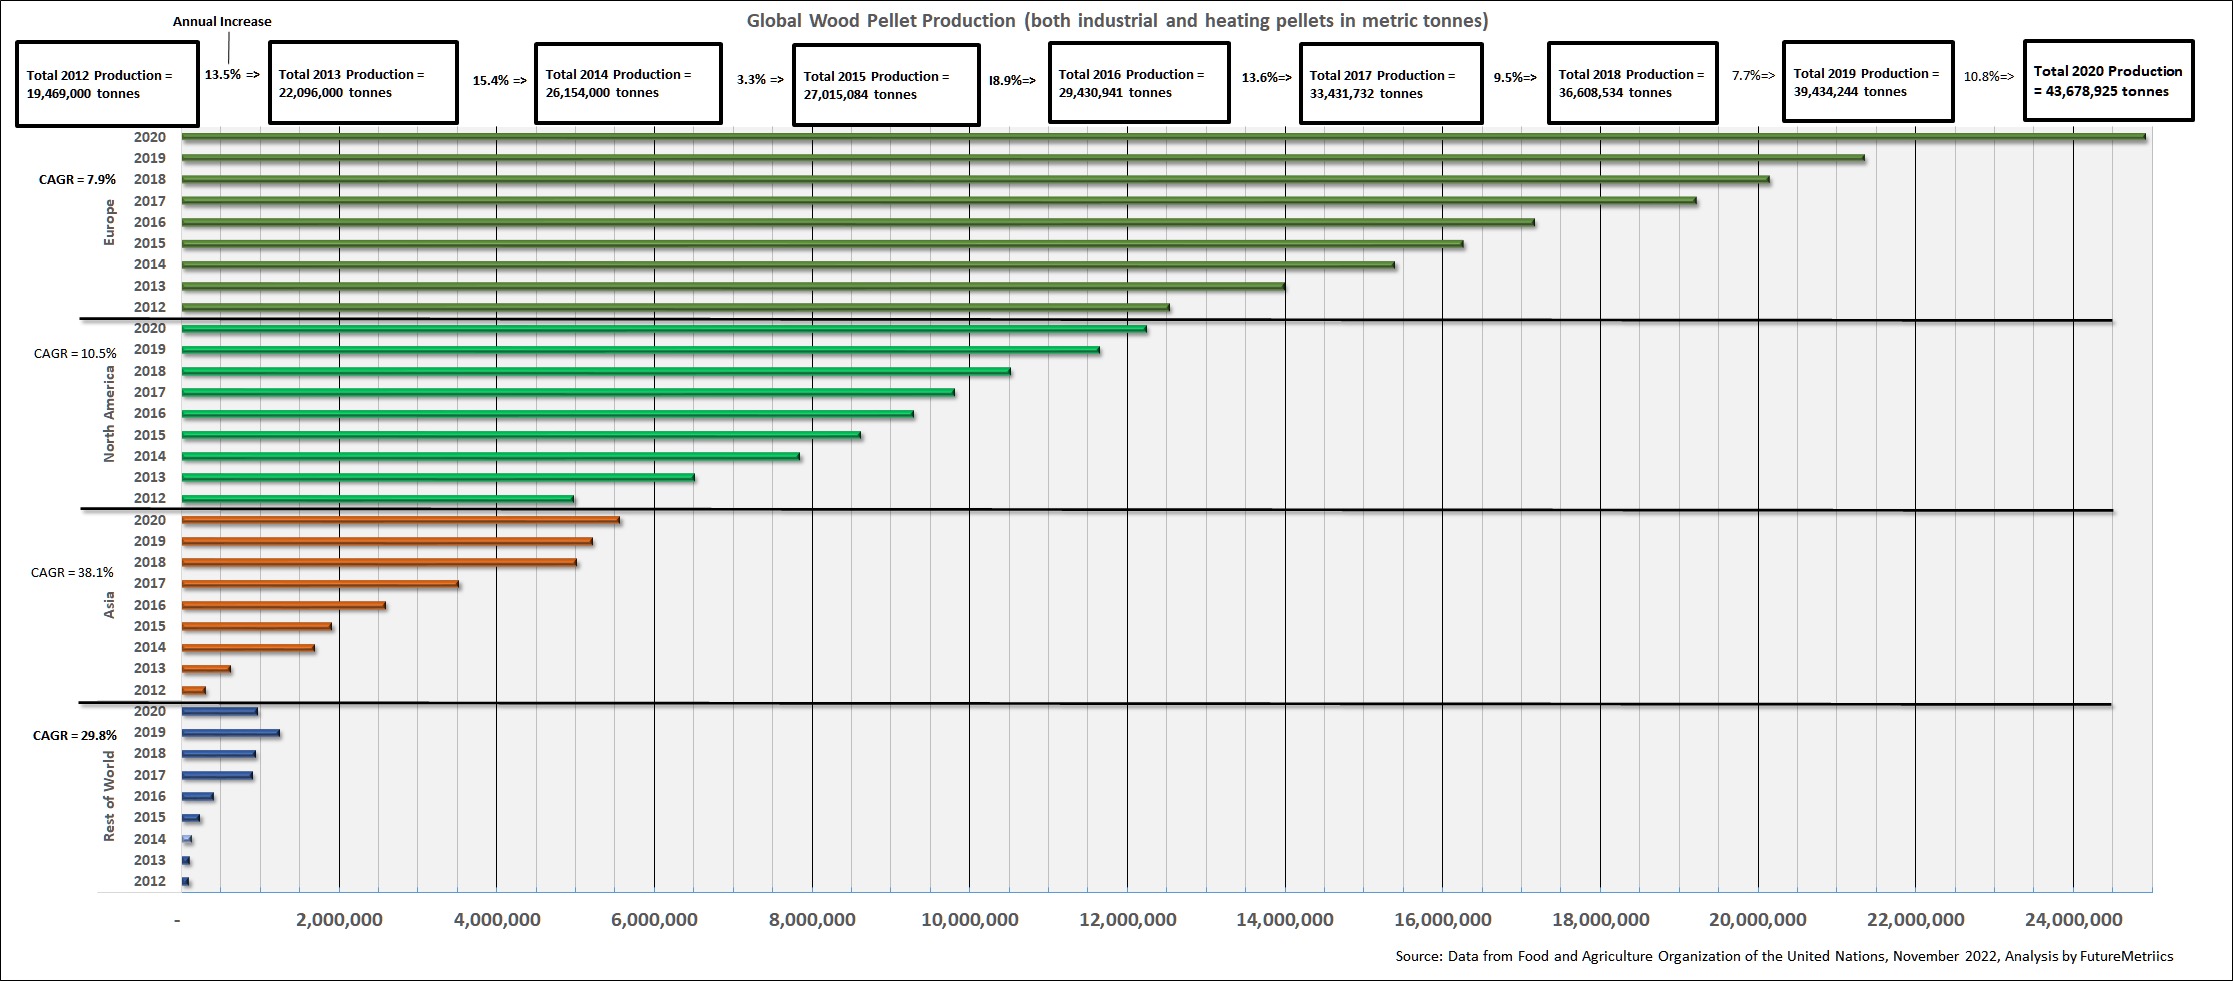Select the CAGR = 38.1% label
2233x981 pixels.
[x=72, y=573]
